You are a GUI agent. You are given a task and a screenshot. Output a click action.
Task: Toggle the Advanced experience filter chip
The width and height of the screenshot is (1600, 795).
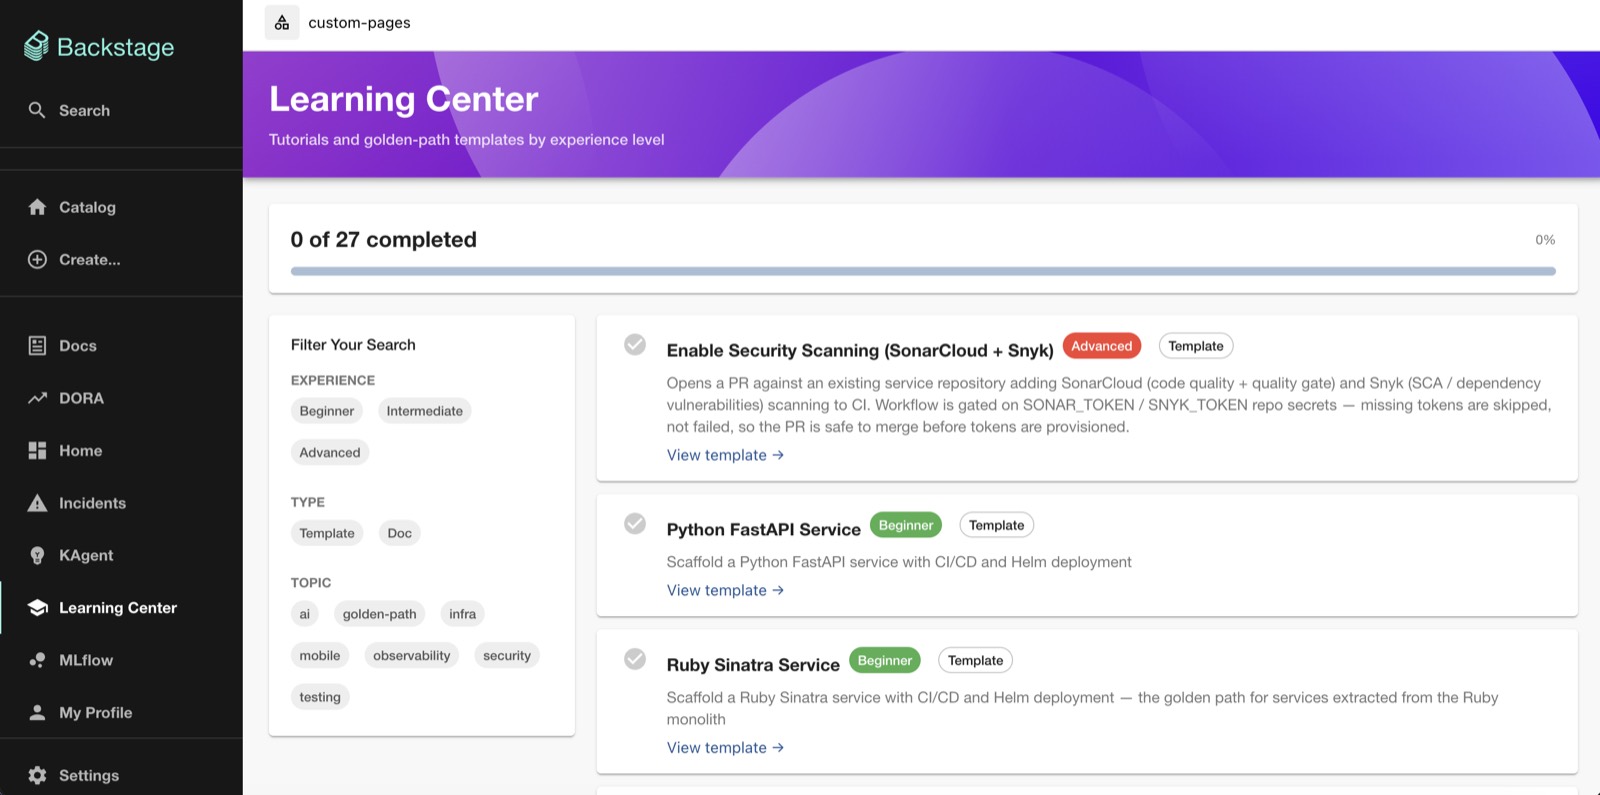click(330, 452)
